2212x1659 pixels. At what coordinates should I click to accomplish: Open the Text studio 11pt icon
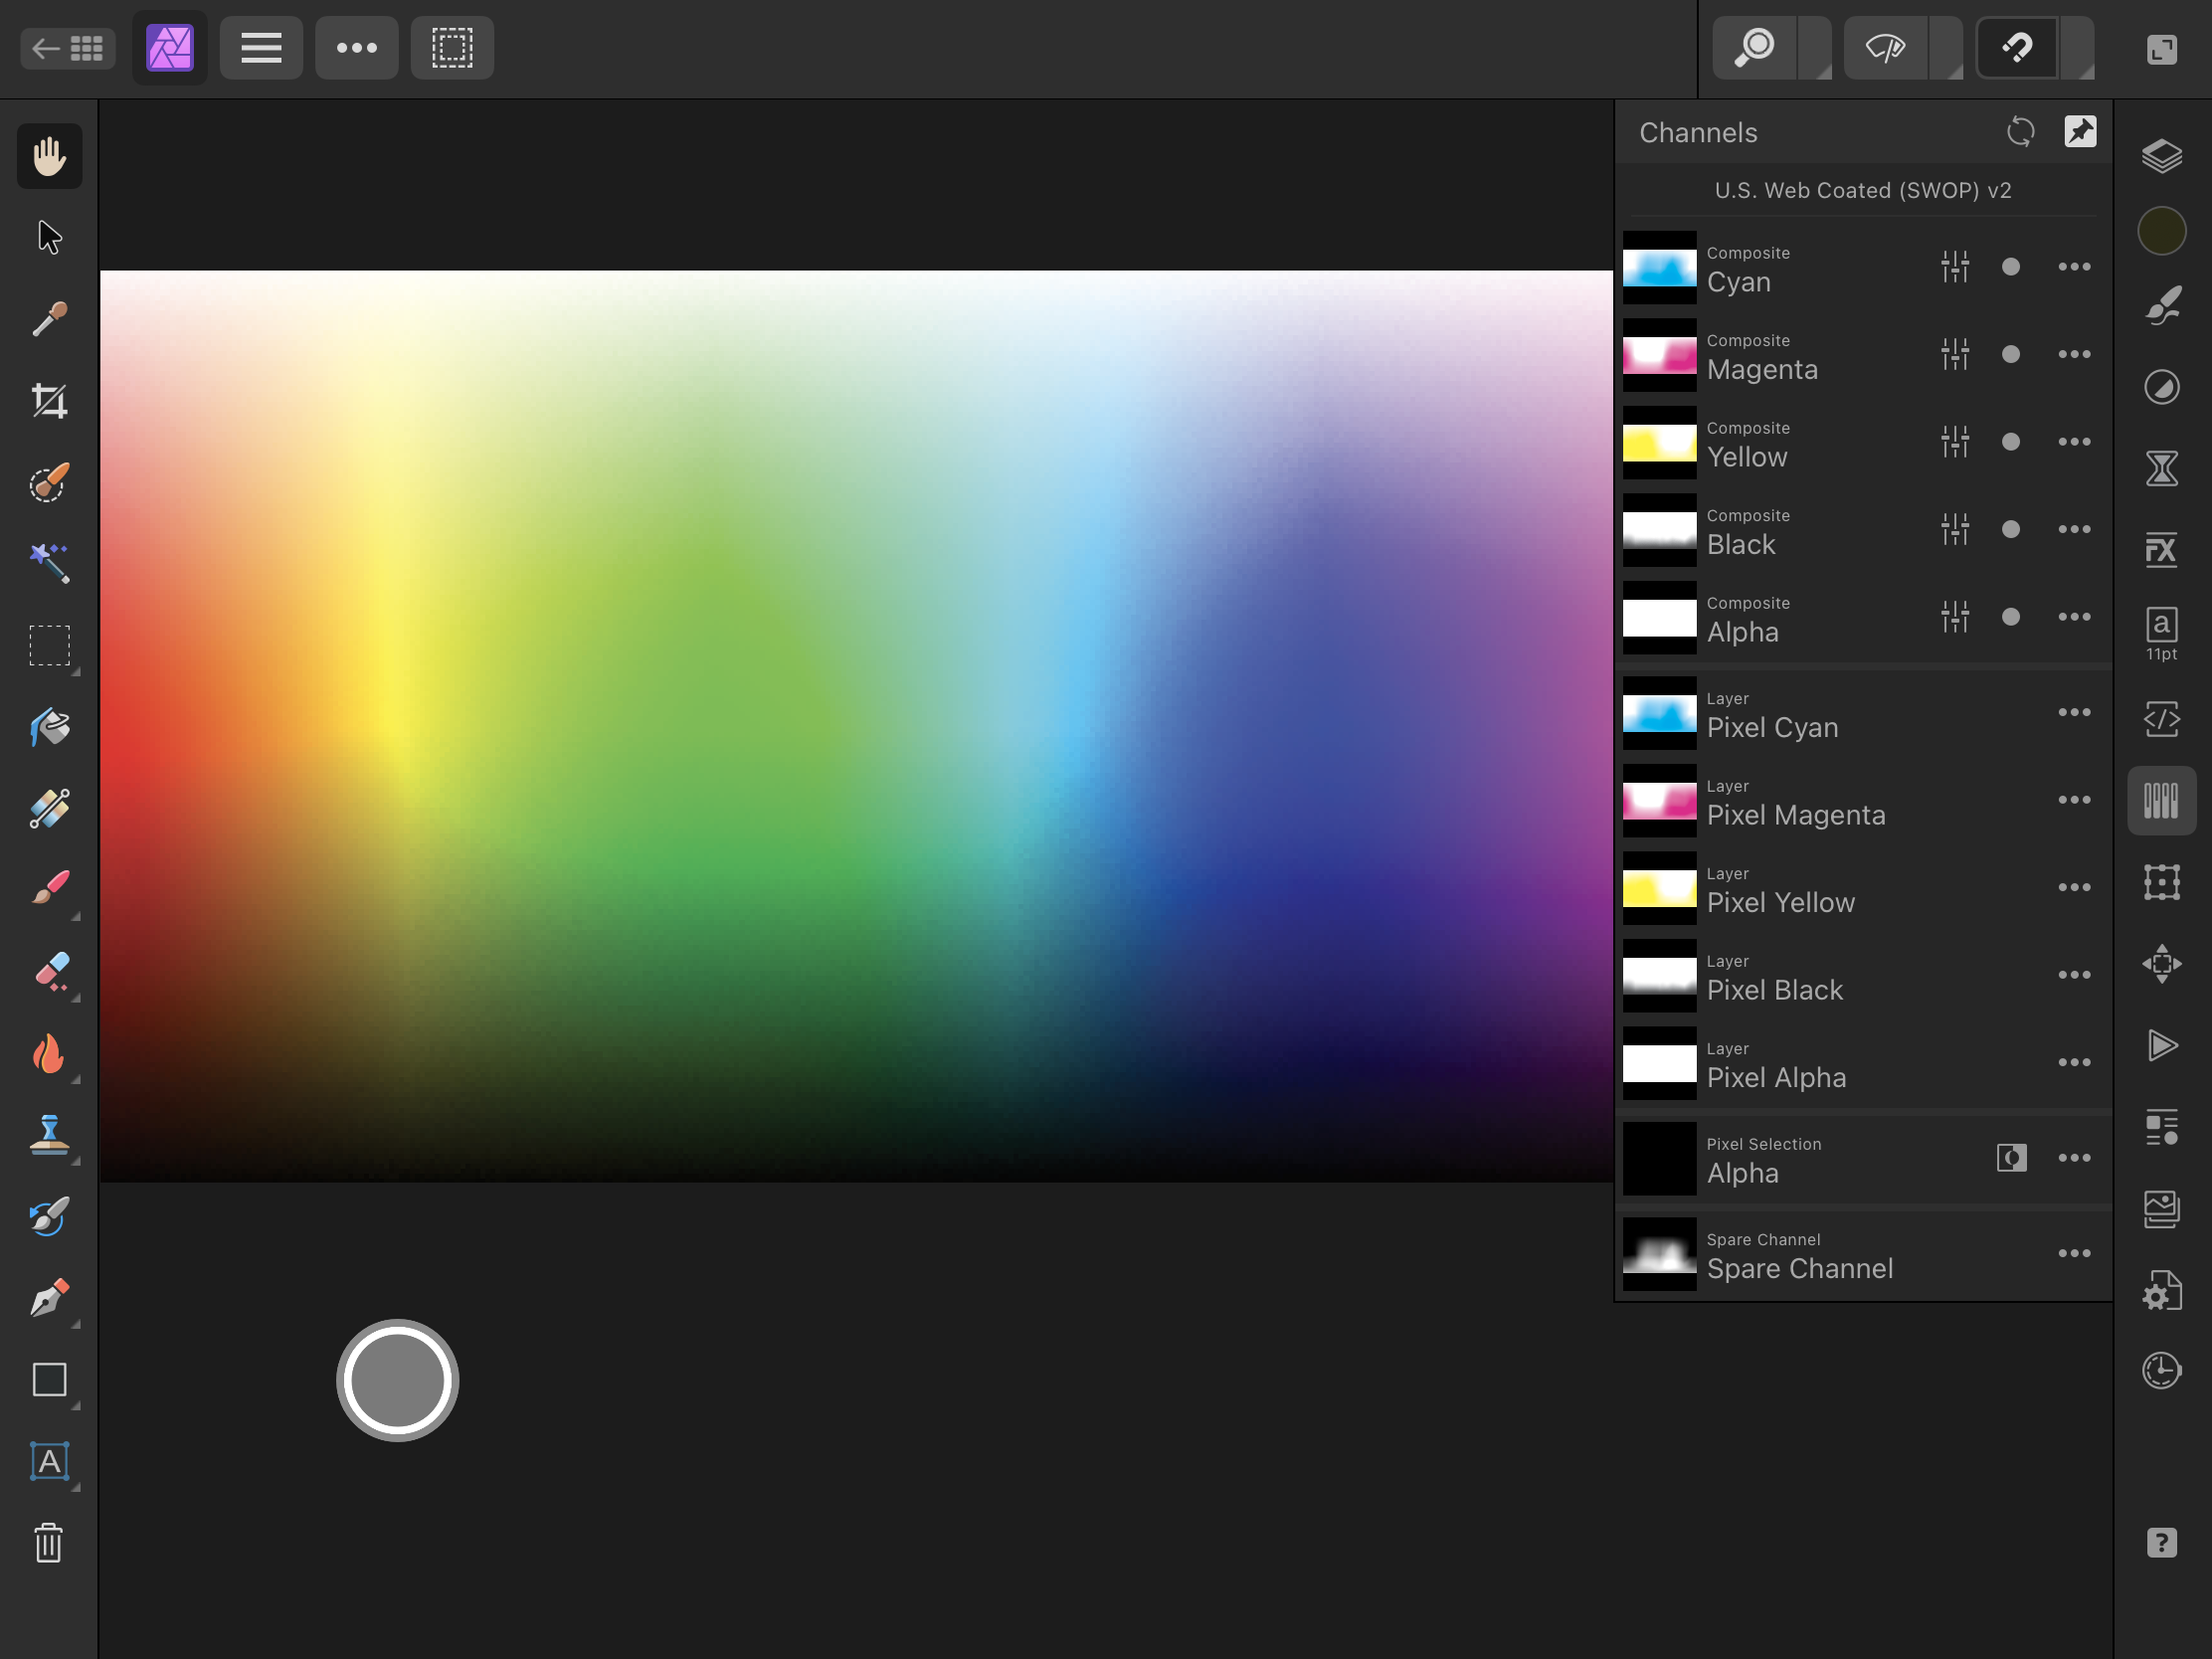(2161, 633)
